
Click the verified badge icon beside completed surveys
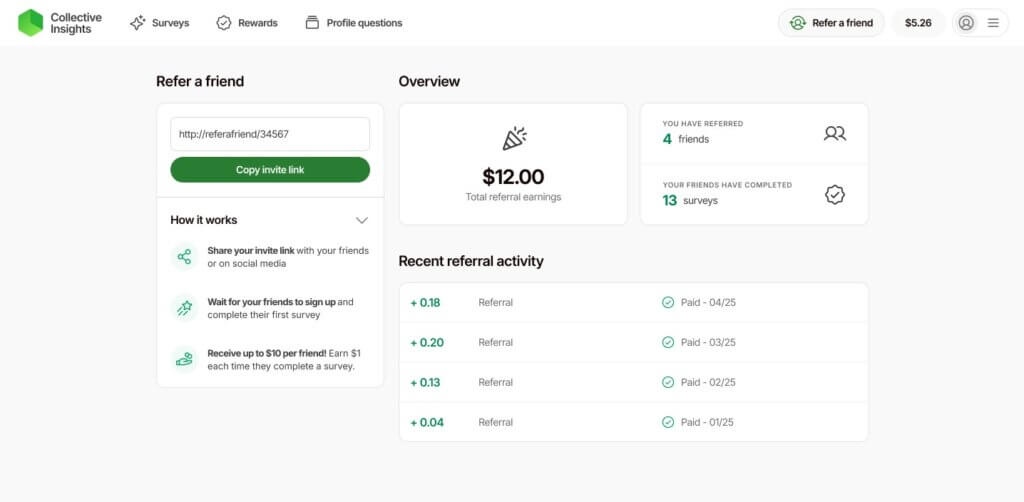point(834,195)
